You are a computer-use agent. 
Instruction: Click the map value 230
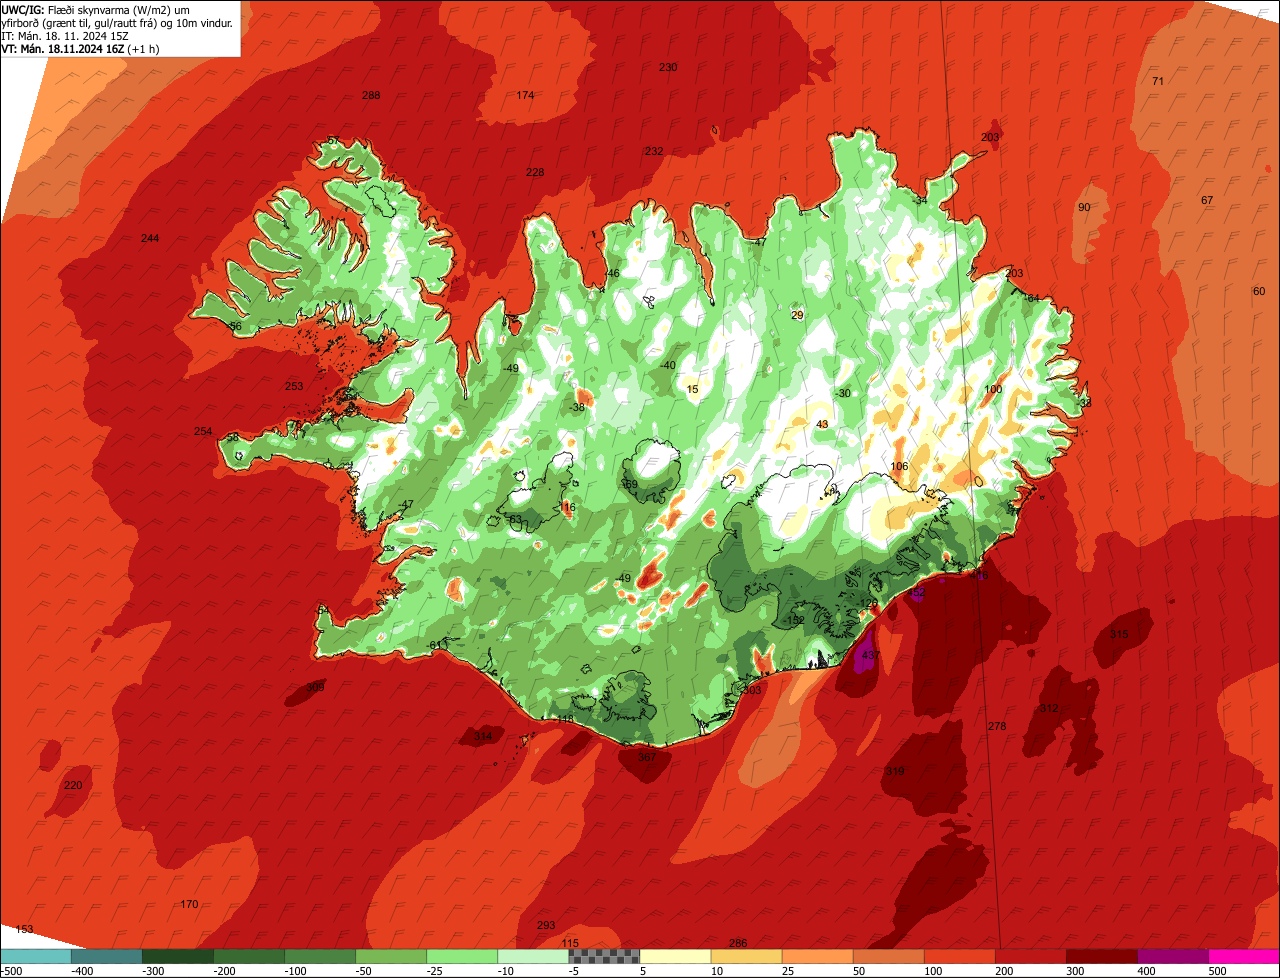pos(668,67)
